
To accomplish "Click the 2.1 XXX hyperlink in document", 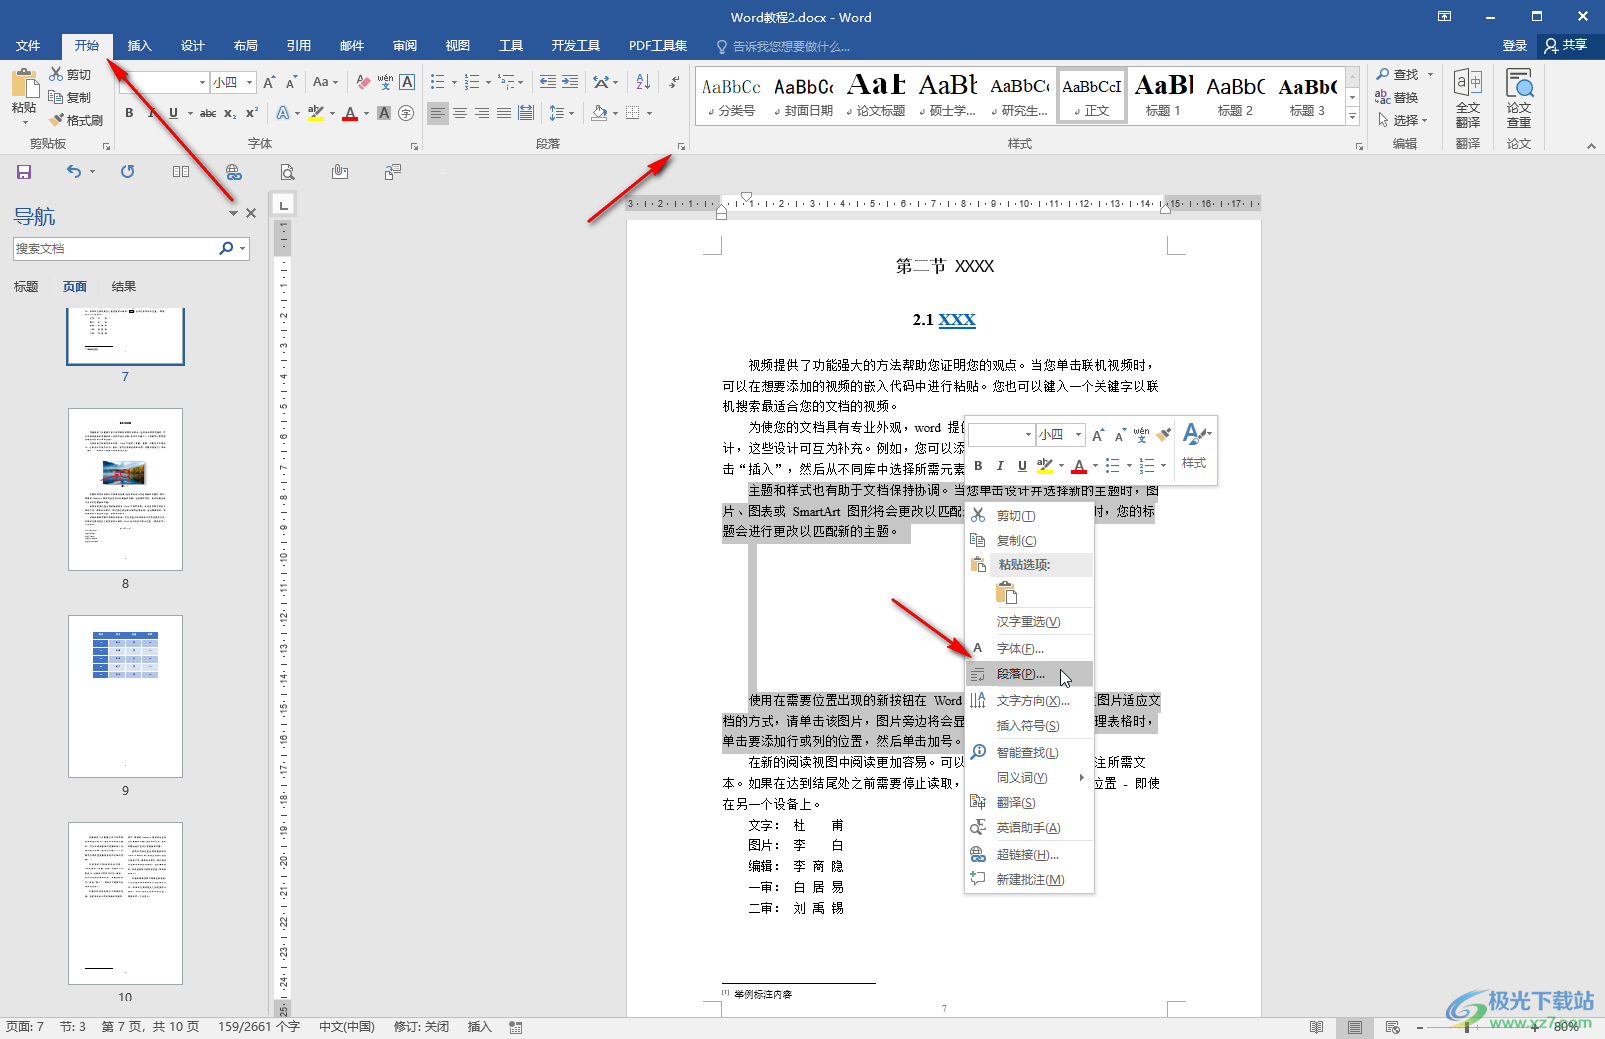I will [957, 320].
